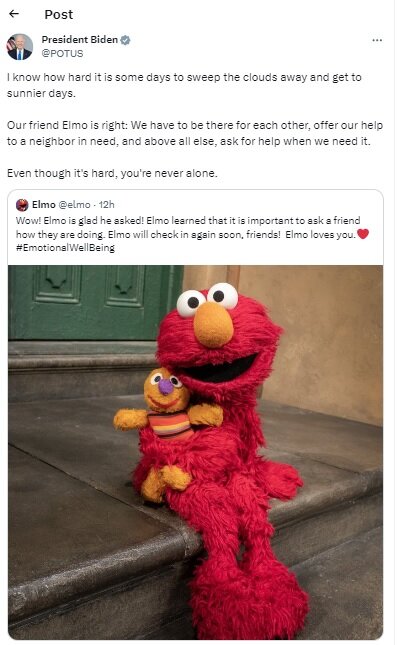Click the Elmo display name in quote
The image size is (397, 645).
[x=44, y=204]
